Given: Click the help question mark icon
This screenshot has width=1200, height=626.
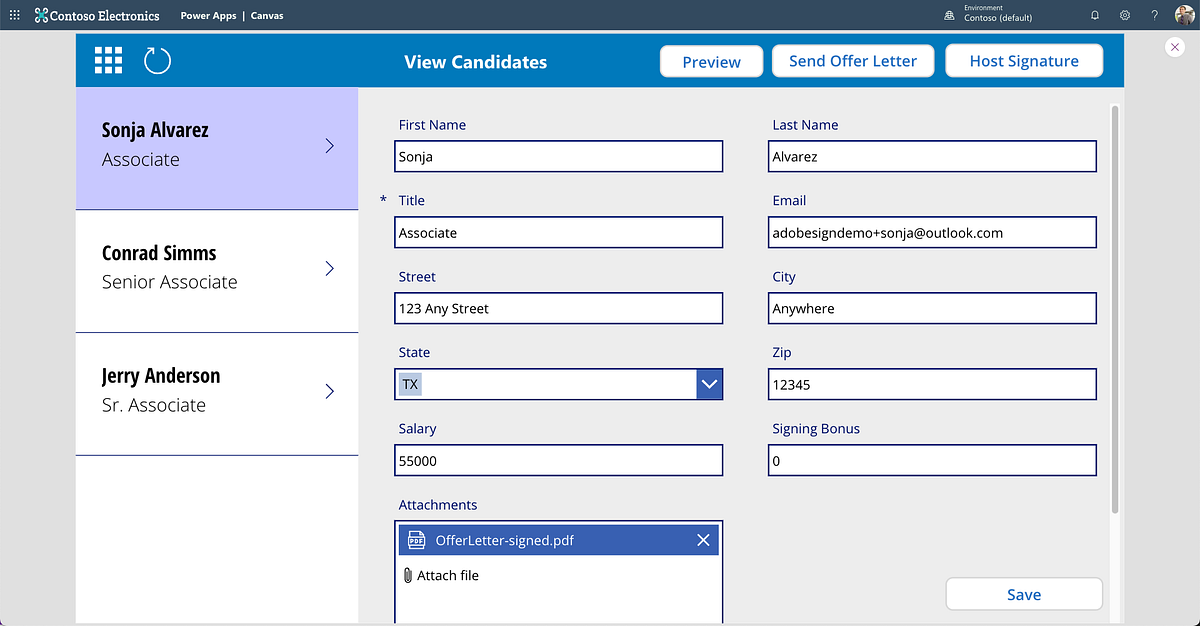Looking at the screenshot, I should pos(1154,15).
